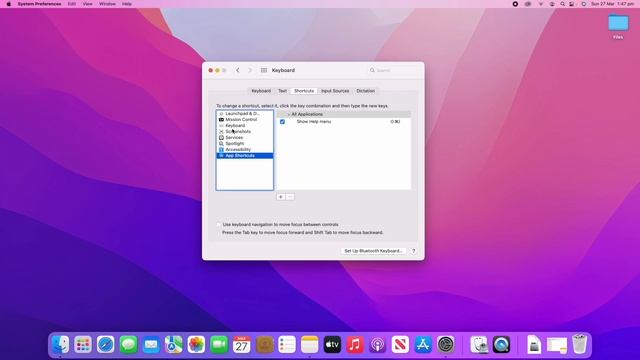Click the date and time in menu bar
This screenshot has height=360, width=640.
612,4
